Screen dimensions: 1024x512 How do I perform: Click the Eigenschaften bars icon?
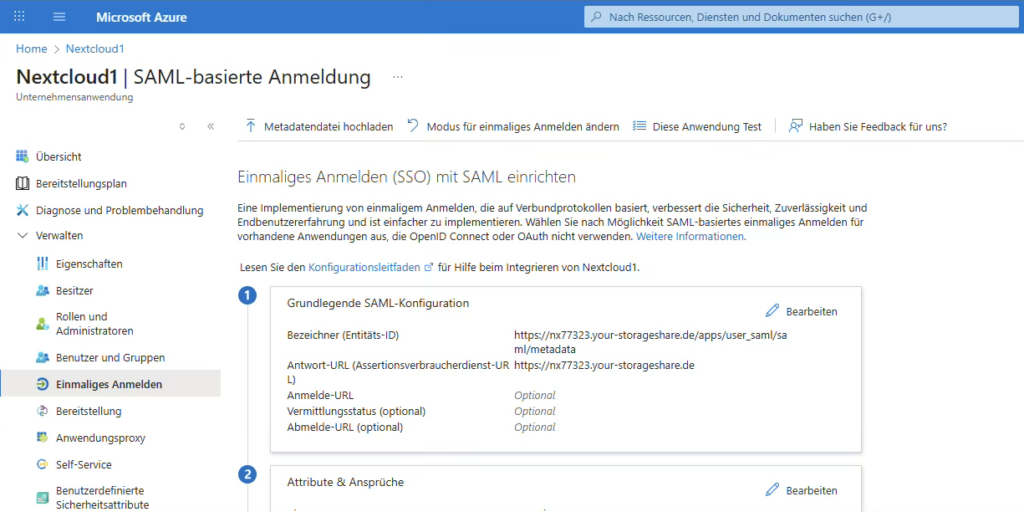pyautogui.click(x=42, y=264)
